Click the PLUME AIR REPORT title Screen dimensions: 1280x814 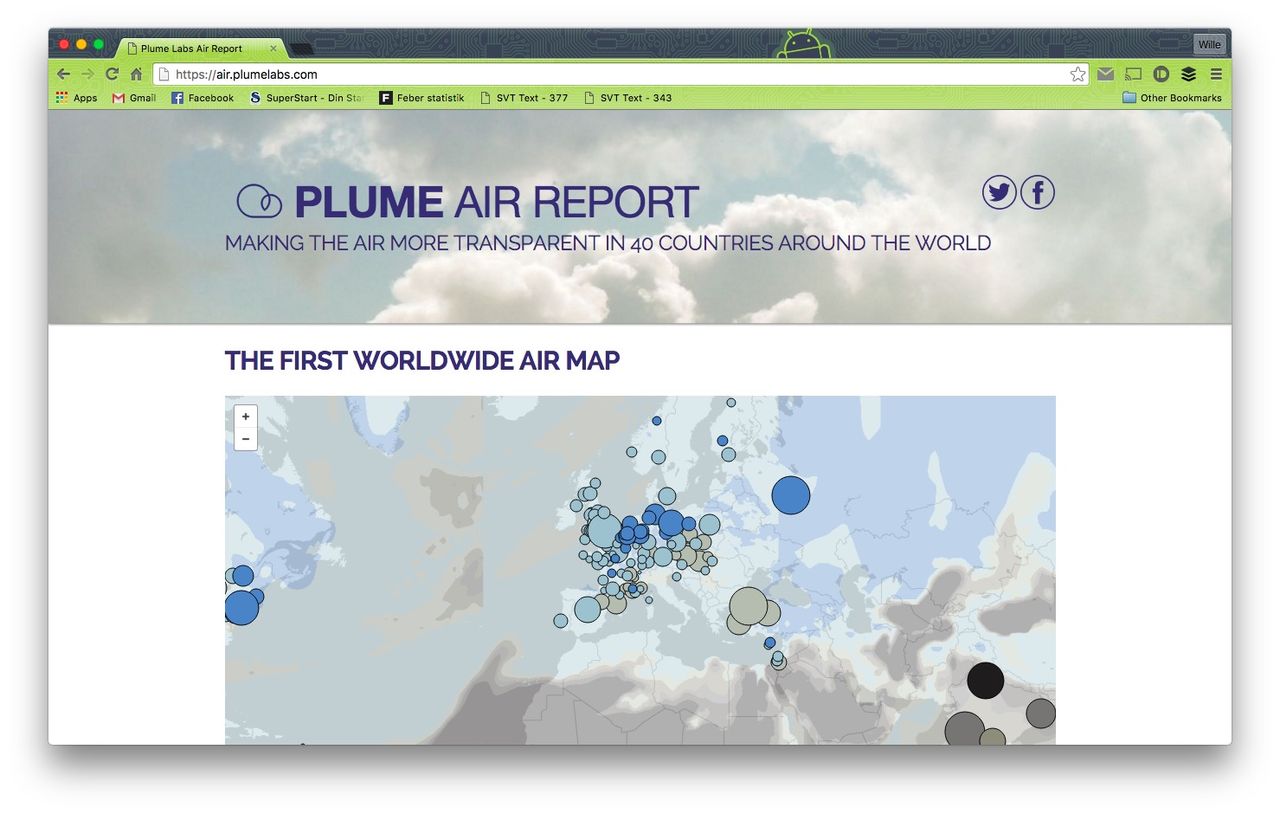point(496,202)
